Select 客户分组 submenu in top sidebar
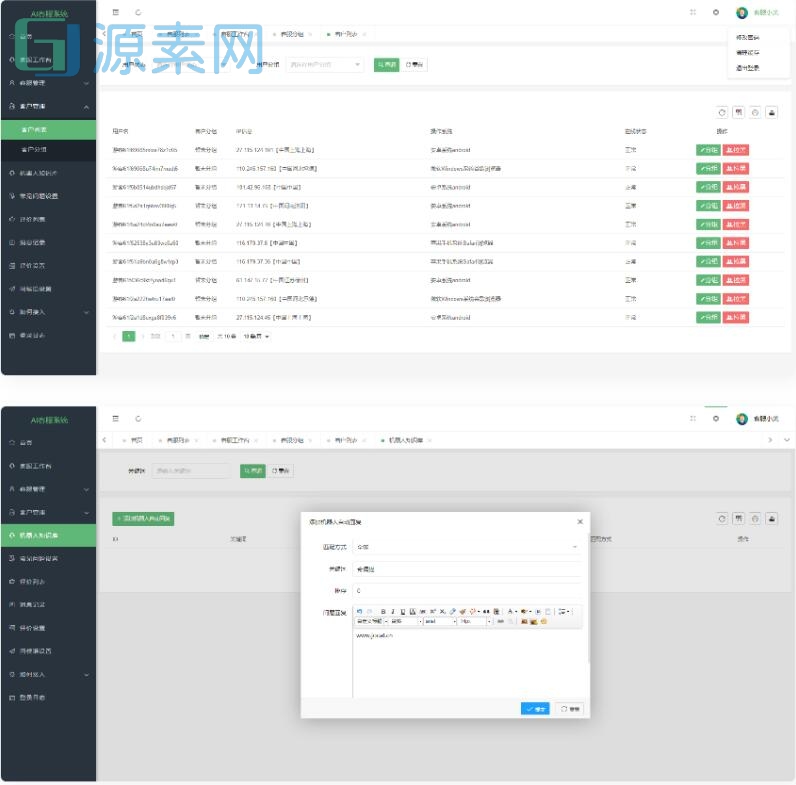 coord(48,150)
